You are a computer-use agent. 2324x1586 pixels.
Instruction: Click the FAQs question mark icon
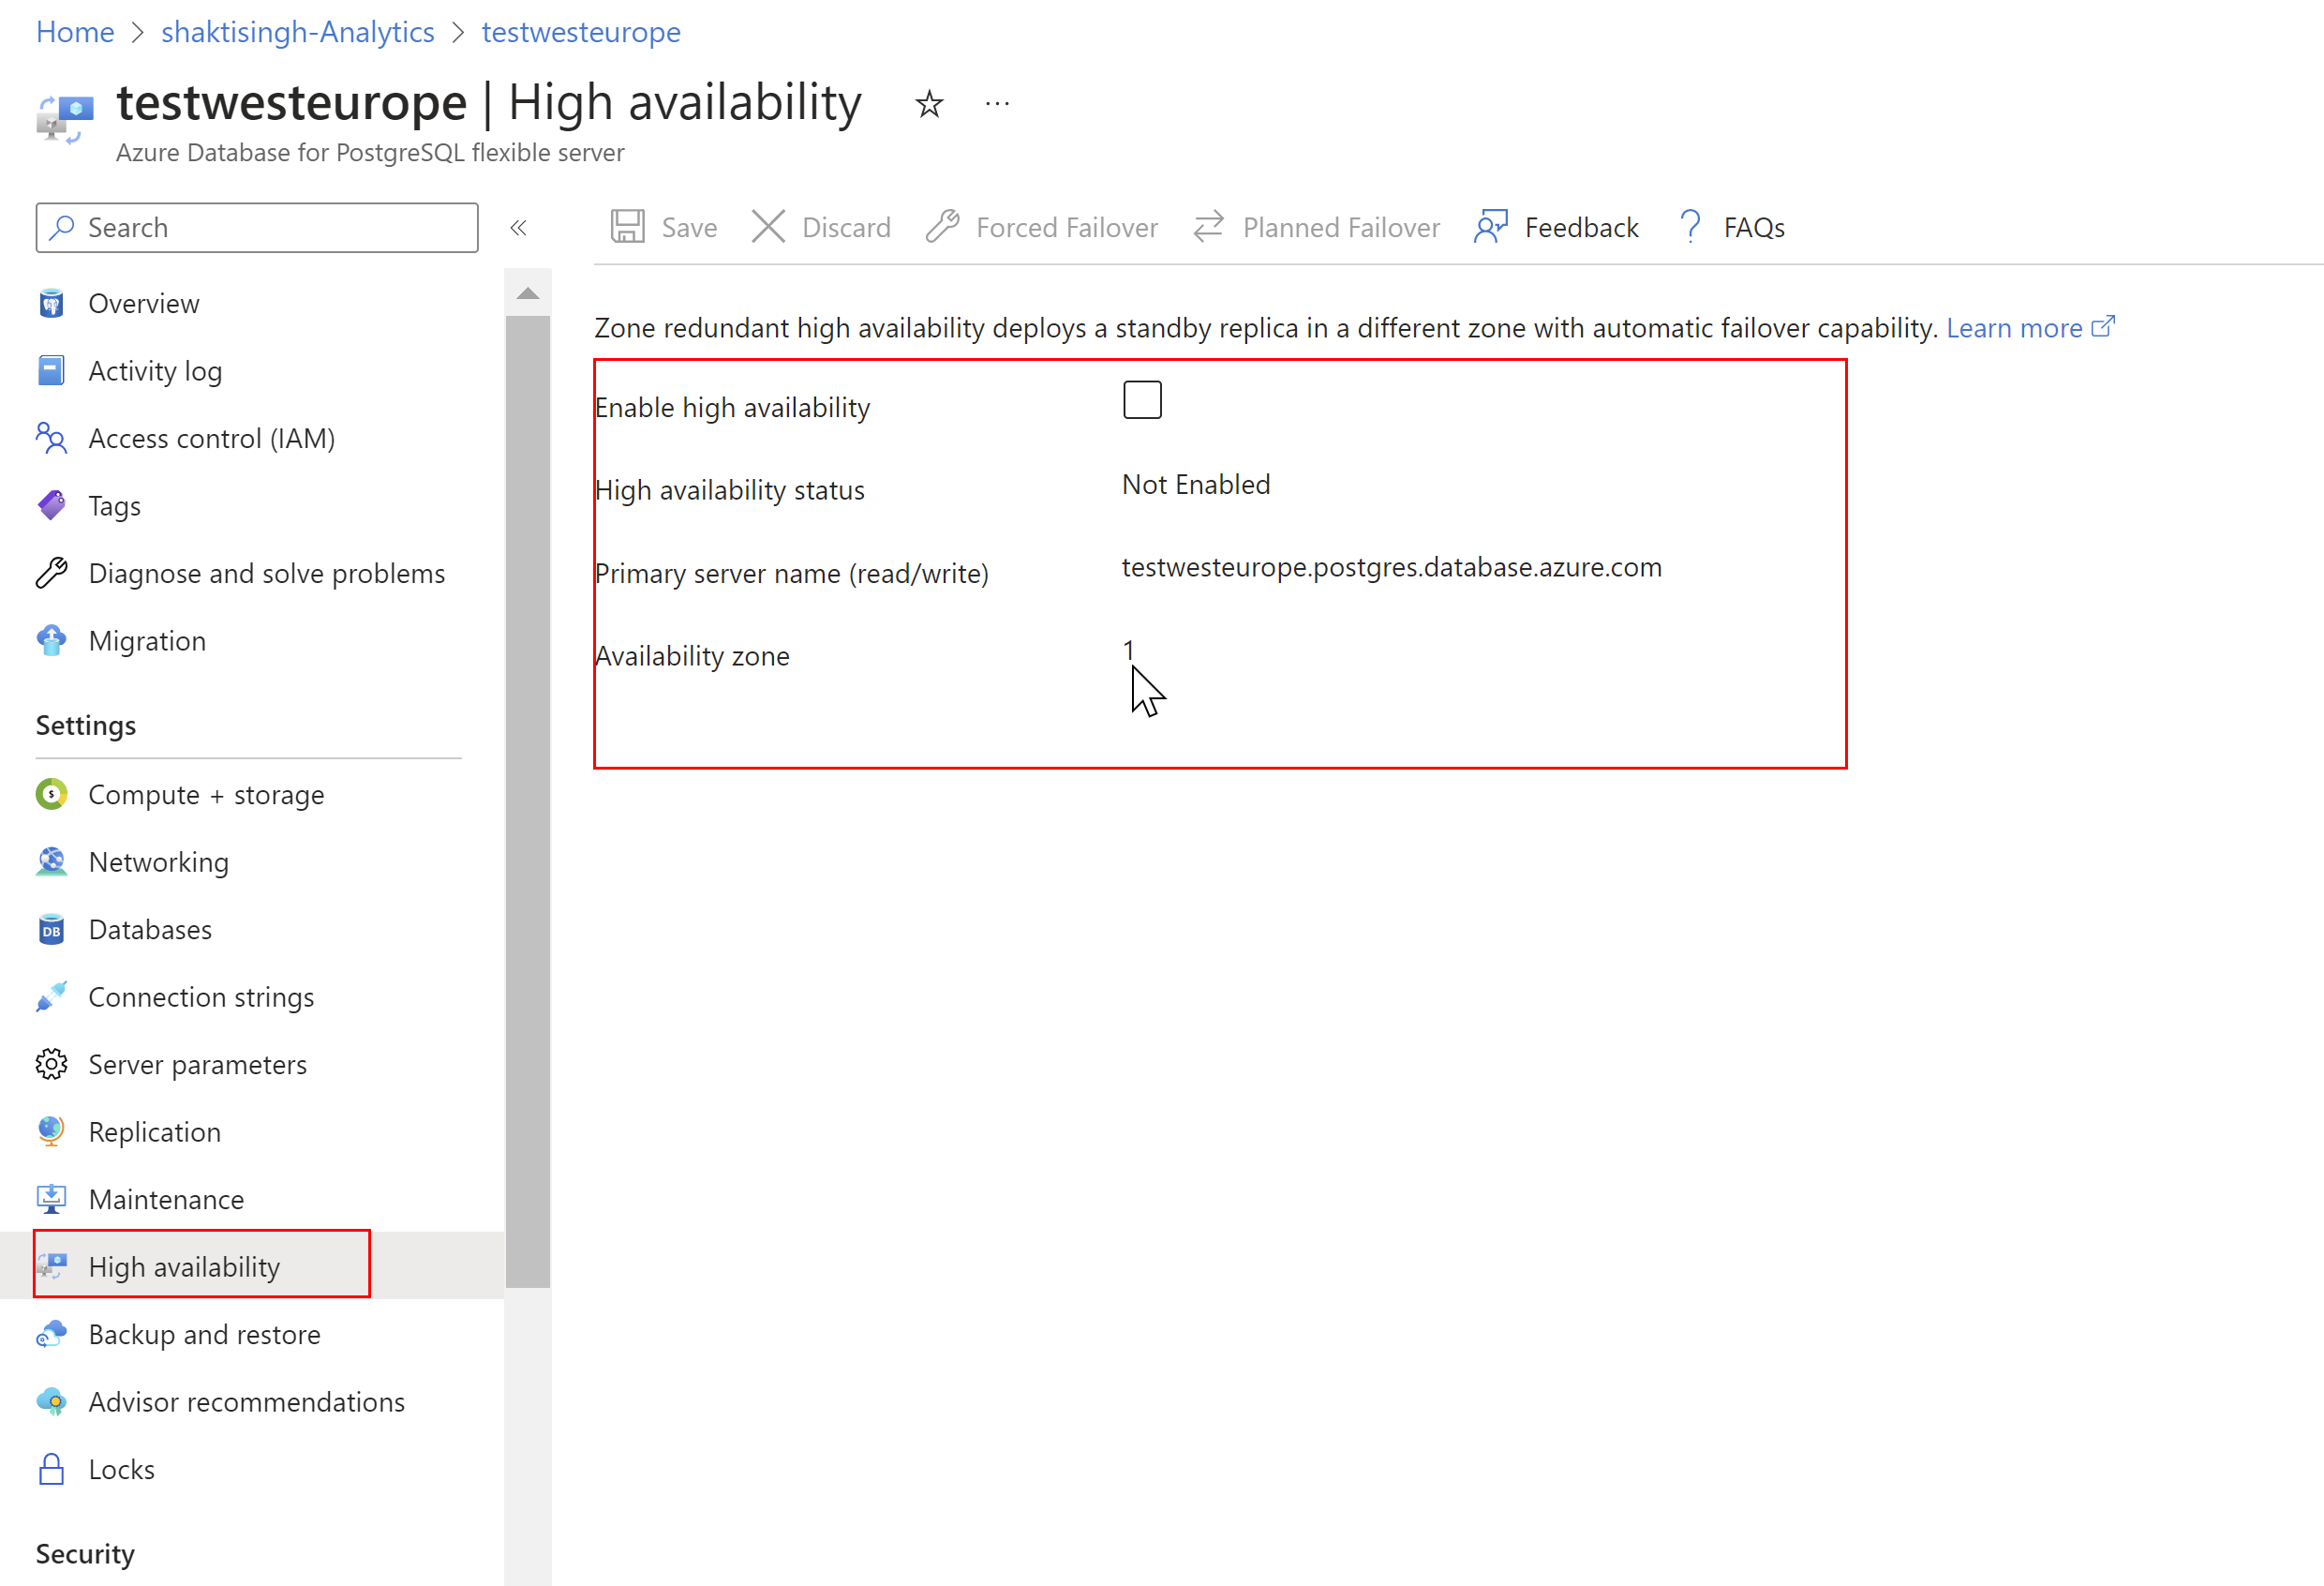pos(1690,226)
